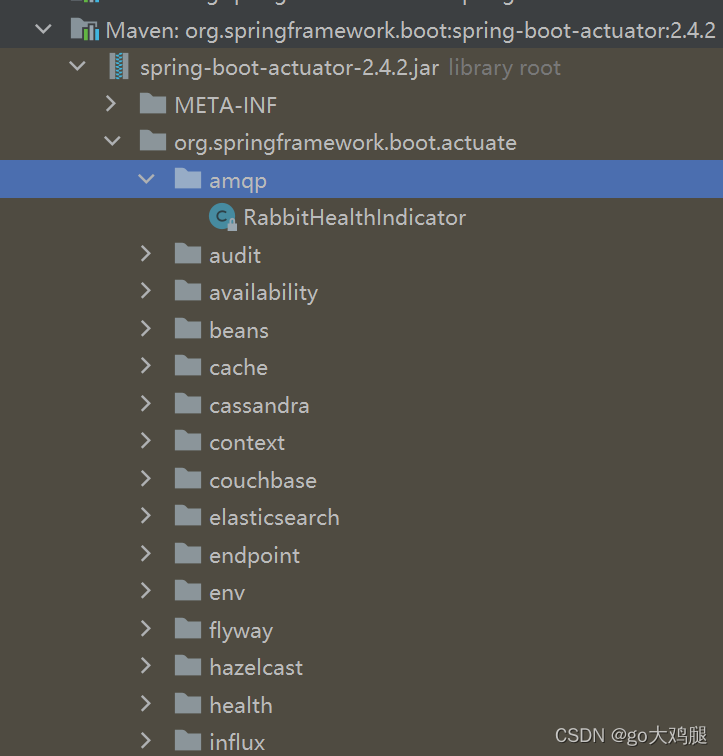Collapse spring-boot-actuator-2.4.2.jar chevron

(x=77, y=67)
